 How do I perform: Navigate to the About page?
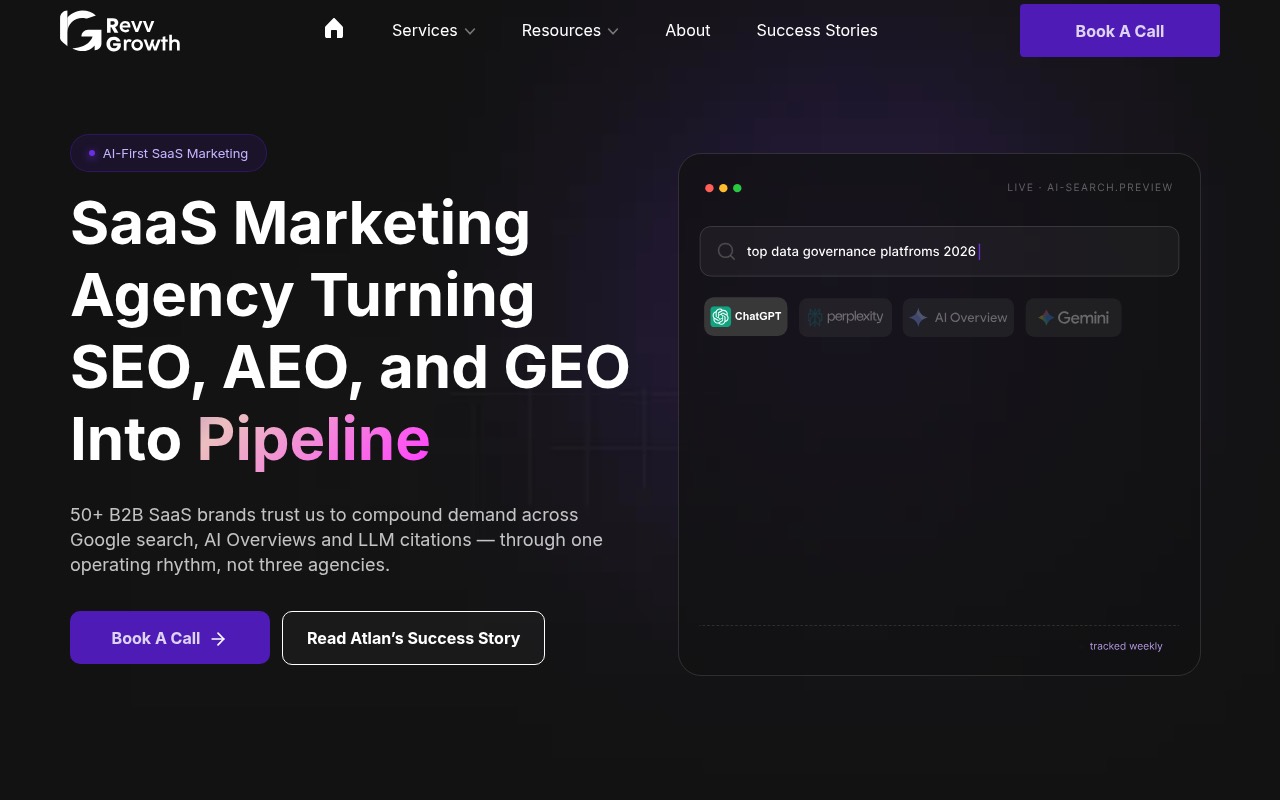(688, 30)
